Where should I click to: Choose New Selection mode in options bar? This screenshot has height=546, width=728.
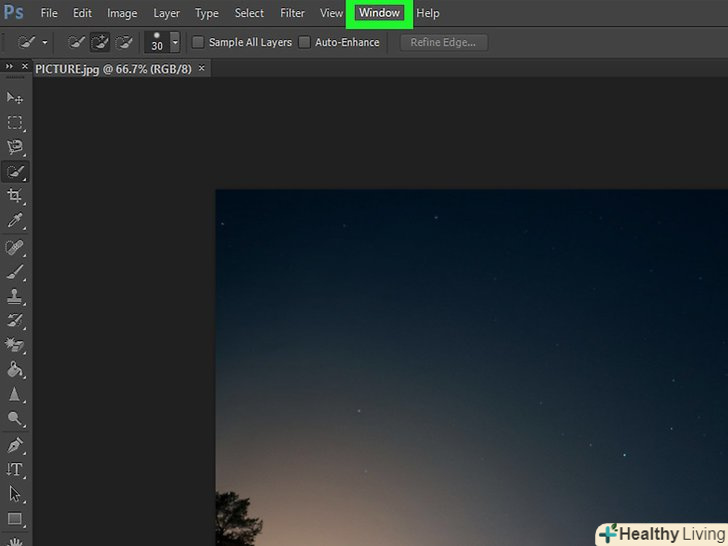(76, 42)
